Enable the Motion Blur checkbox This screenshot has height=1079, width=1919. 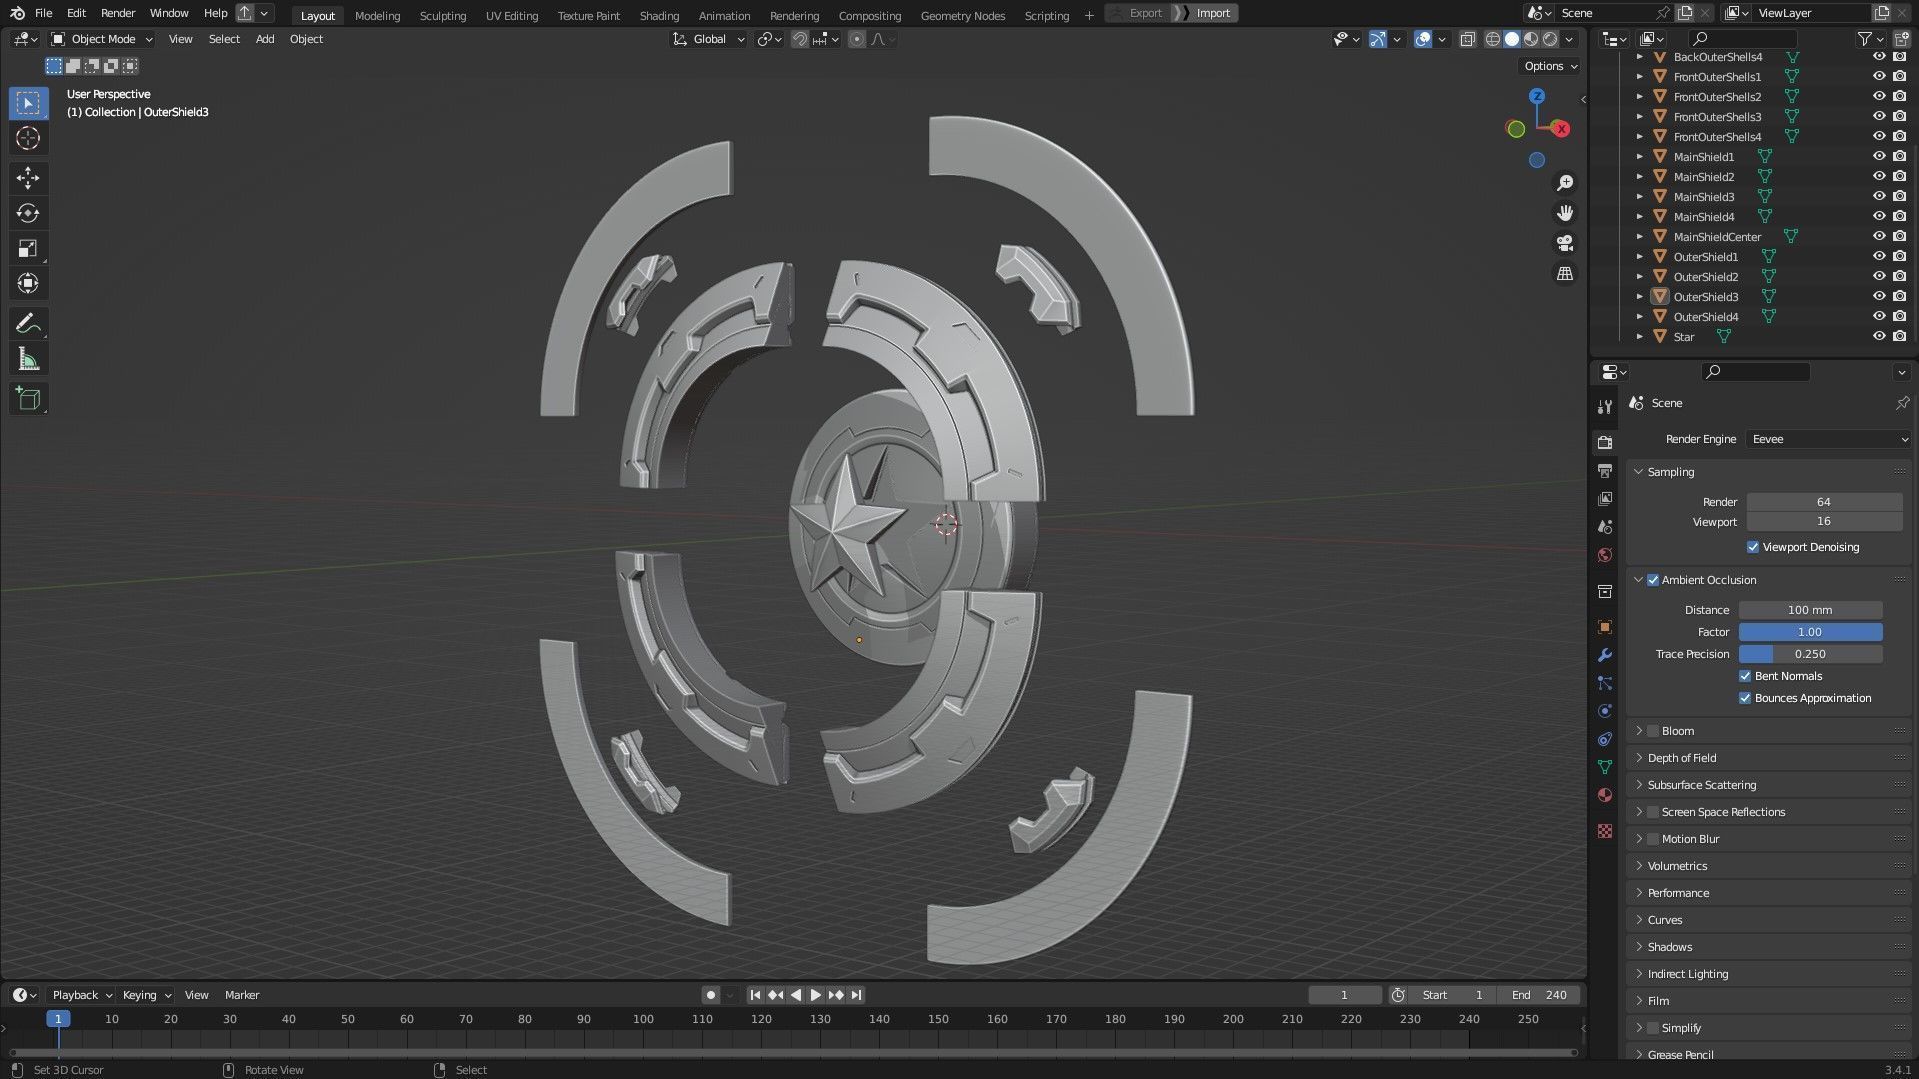tap(1653, 839)
